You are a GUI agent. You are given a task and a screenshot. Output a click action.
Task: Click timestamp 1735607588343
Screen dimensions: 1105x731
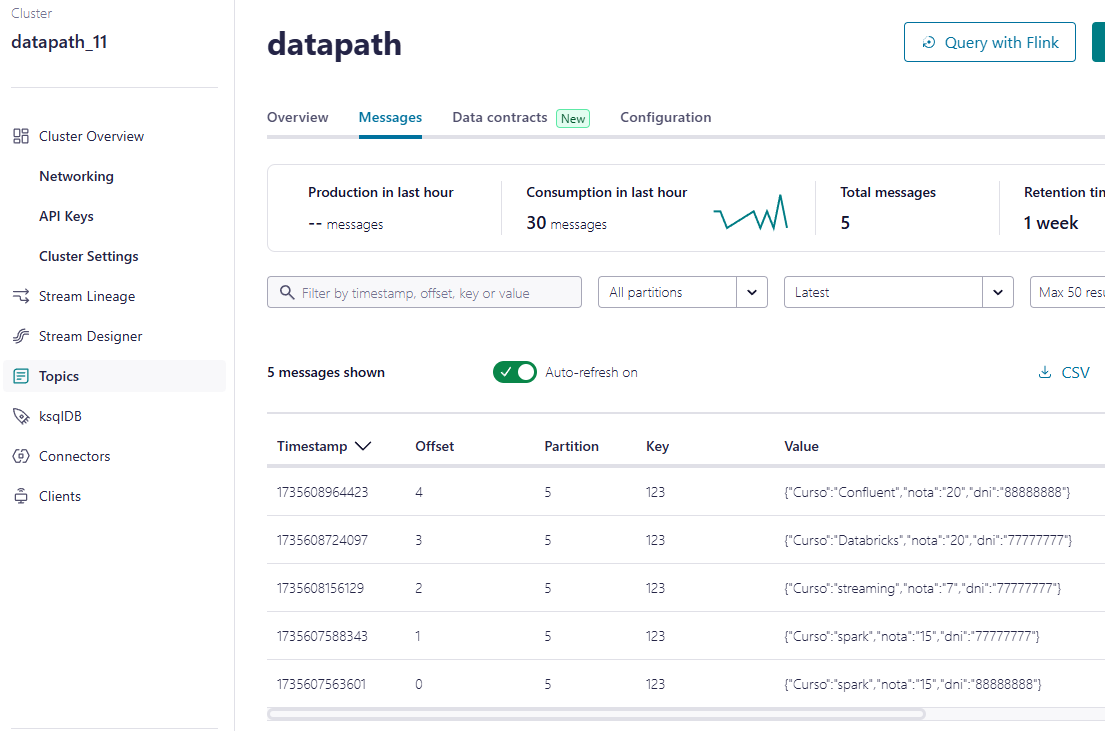click(x=322, y=636)
